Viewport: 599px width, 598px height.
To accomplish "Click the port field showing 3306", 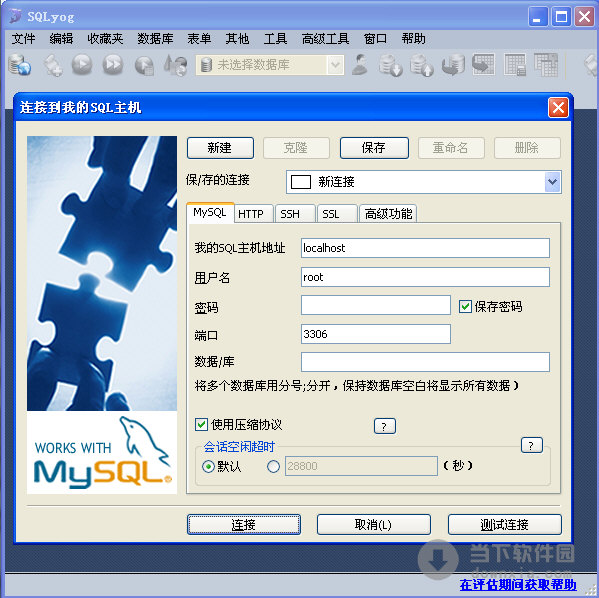I will pyautogui.click(x=376, y=334).
